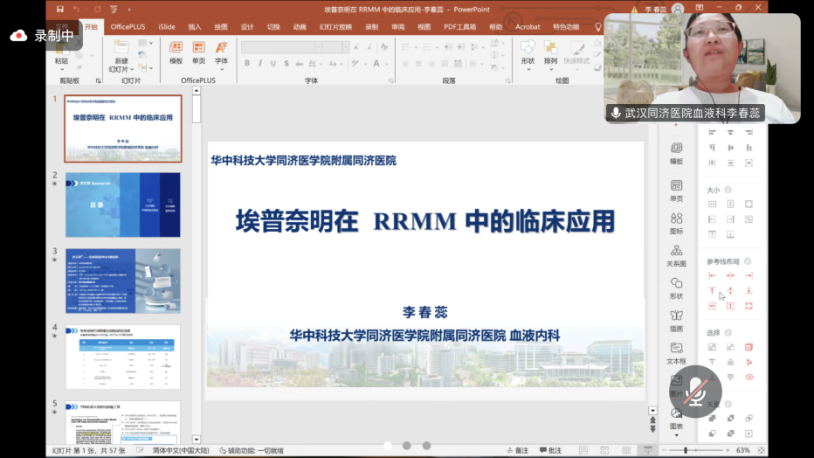Toggle italic text formatting

(x=260, y=63)
